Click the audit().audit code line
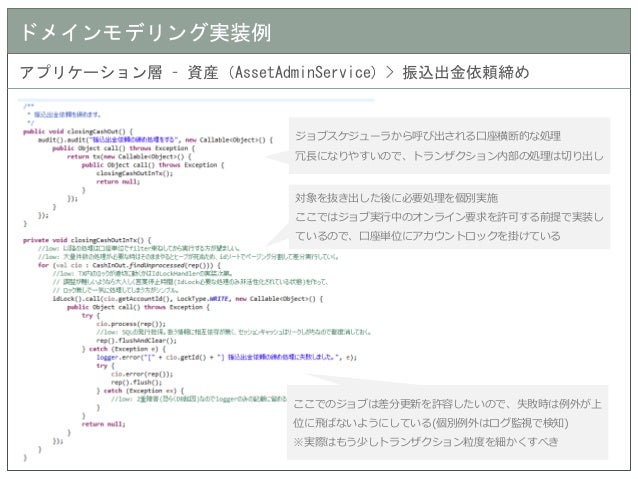The width and height of the screenshot is (638, 479). (155, 140)
